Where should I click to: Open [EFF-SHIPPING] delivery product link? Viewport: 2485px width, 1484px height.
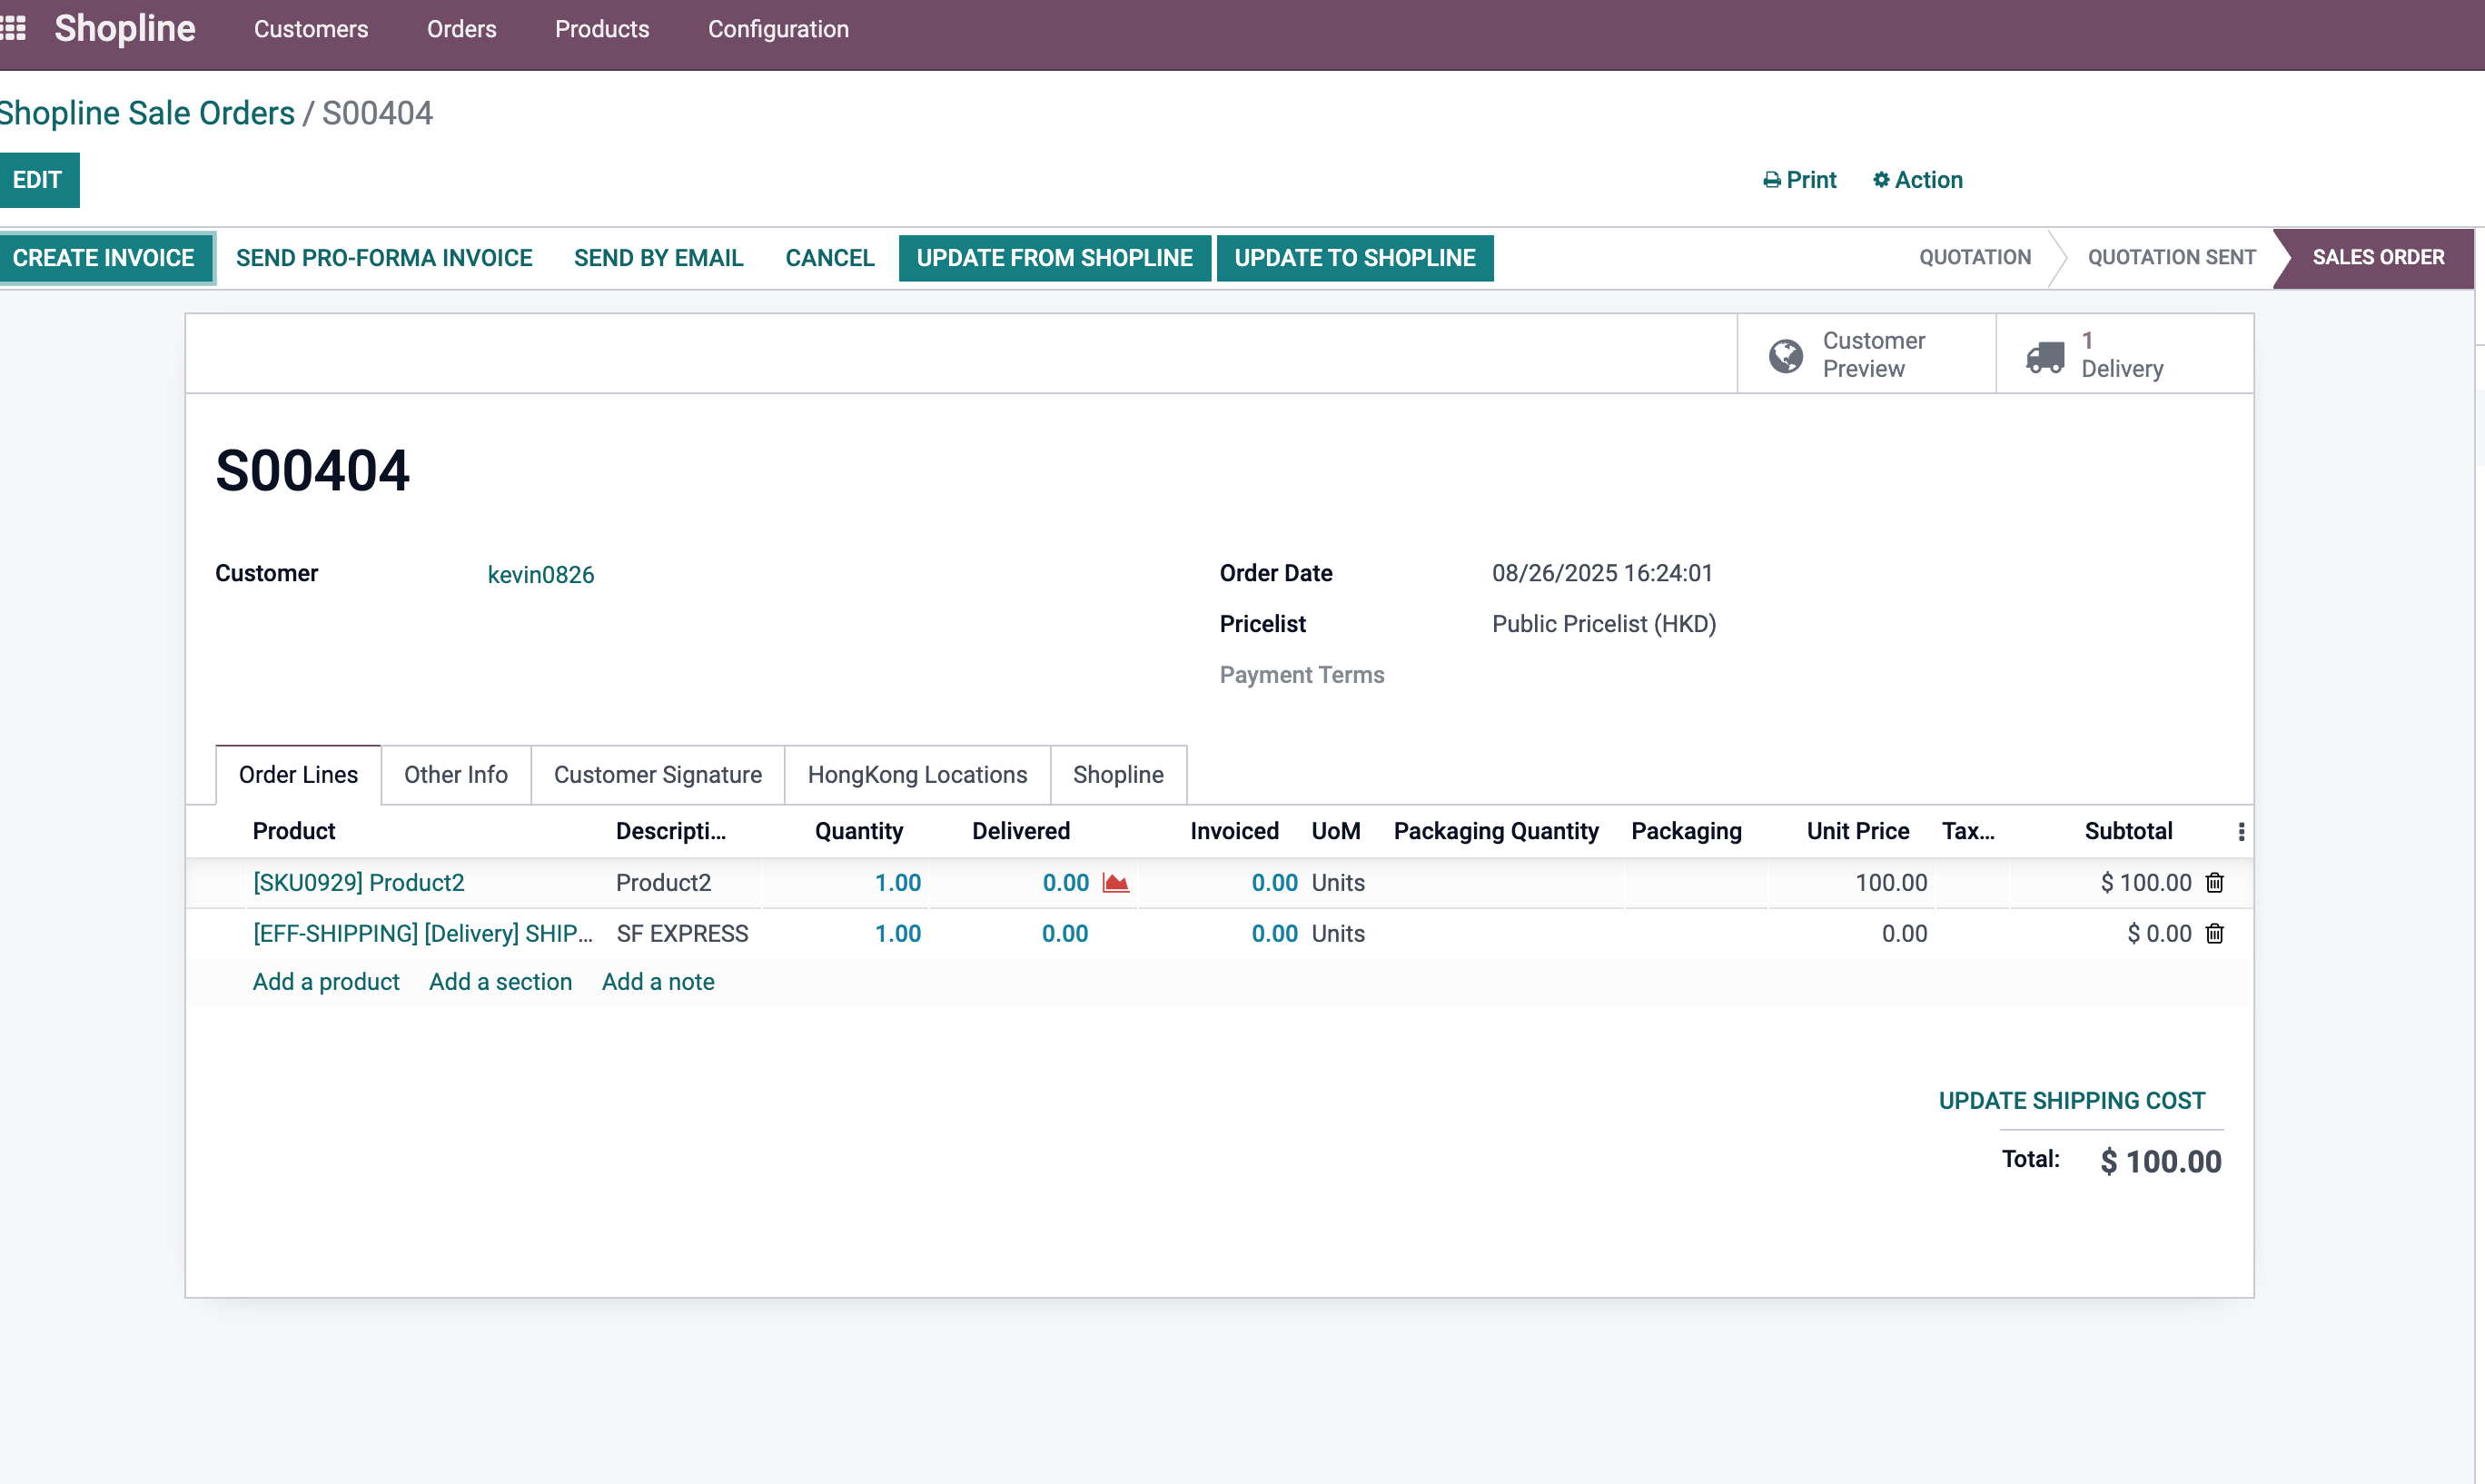pos(423,933)
